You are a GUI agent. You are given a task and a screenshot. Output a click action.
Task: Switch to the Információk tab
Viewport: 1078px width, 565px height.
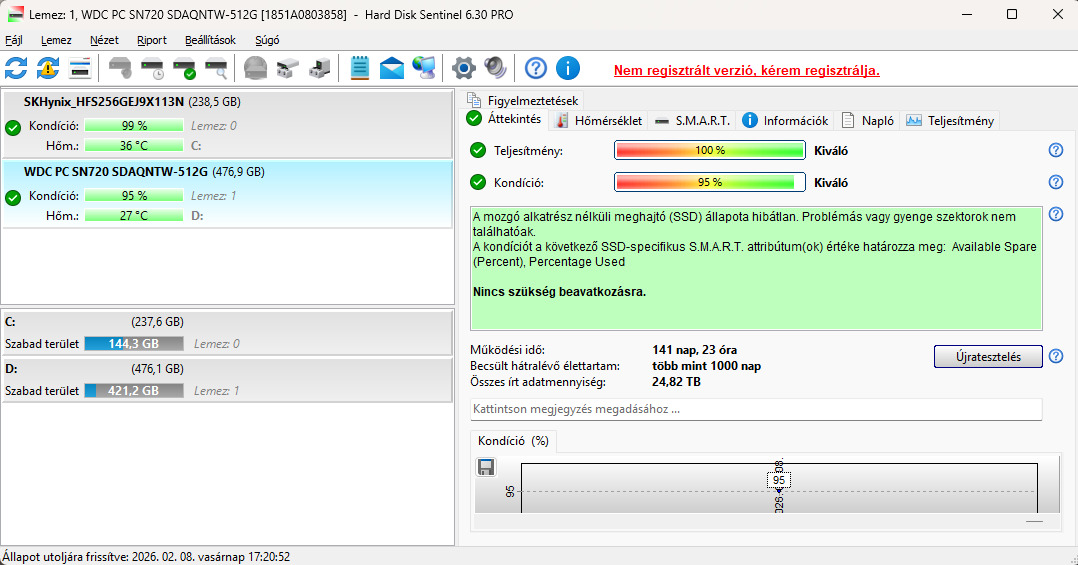pyautogui.click(x=785, y=121)
